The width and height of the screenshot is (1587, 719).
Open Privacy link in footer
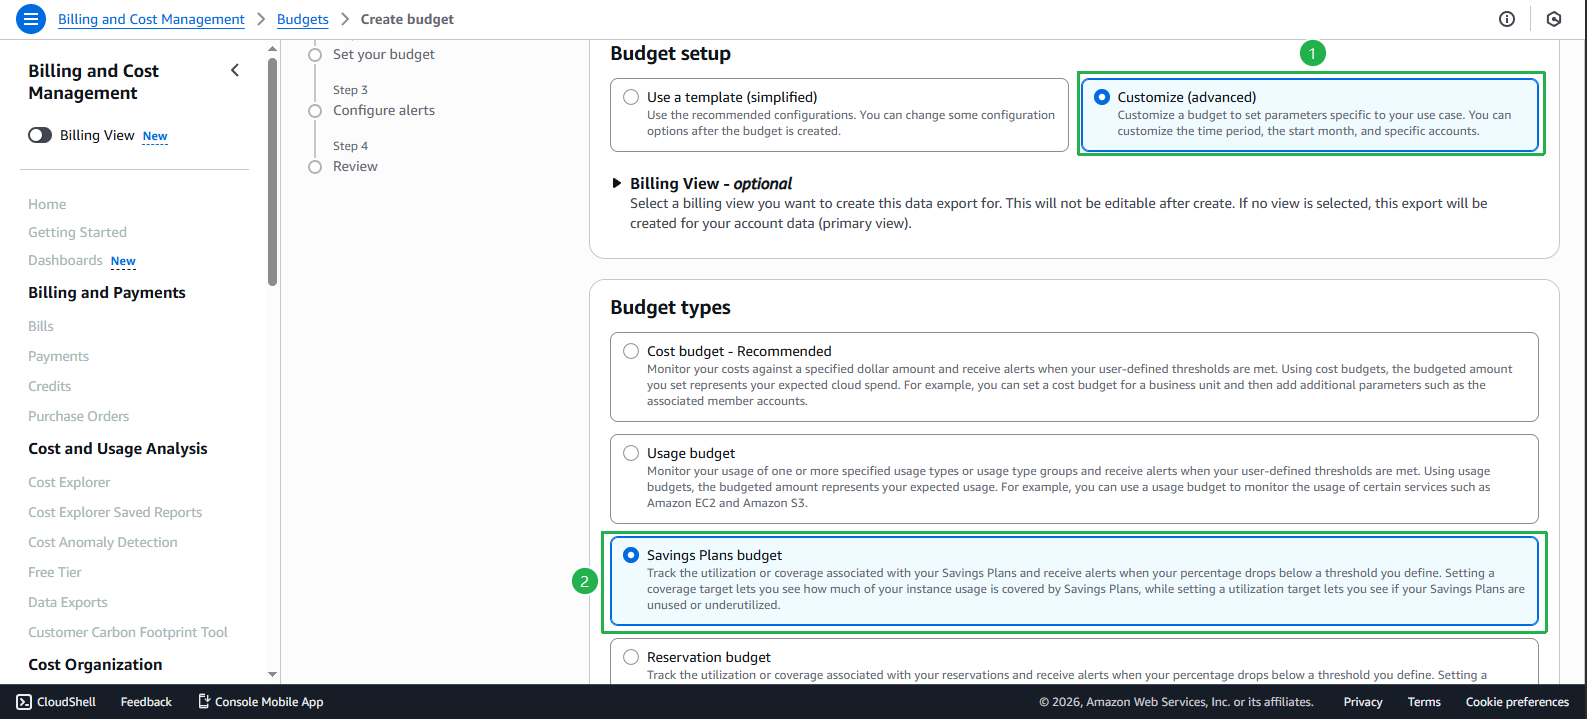pyautogui.click(x=1363, y=702)
